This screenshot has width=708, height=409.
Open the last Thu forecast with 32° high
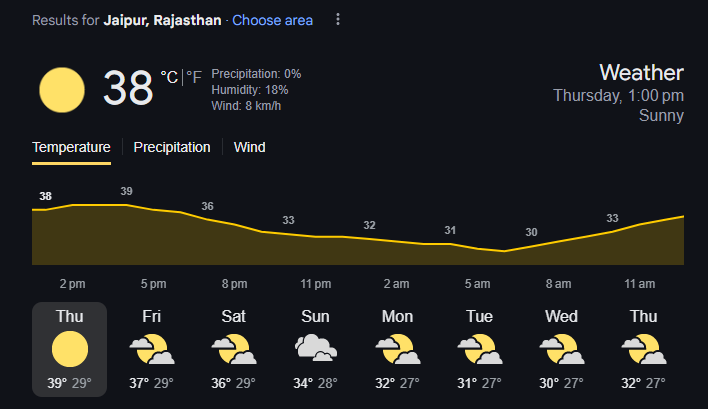643,349
